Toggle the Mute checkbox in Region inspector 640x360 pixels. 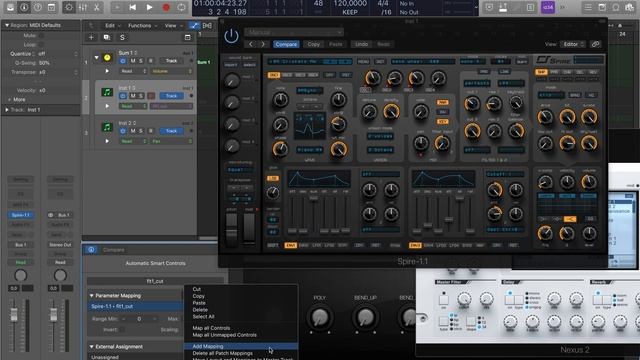point(41,36)
